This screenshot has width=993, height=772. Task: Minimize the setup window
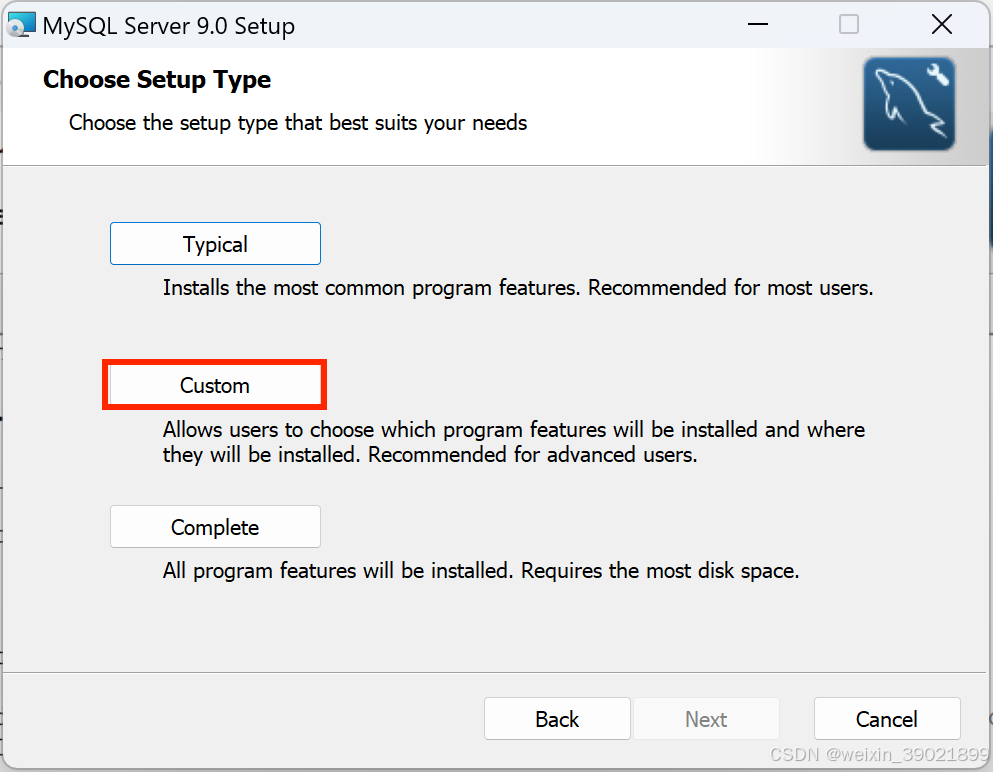tap(757, 24)
